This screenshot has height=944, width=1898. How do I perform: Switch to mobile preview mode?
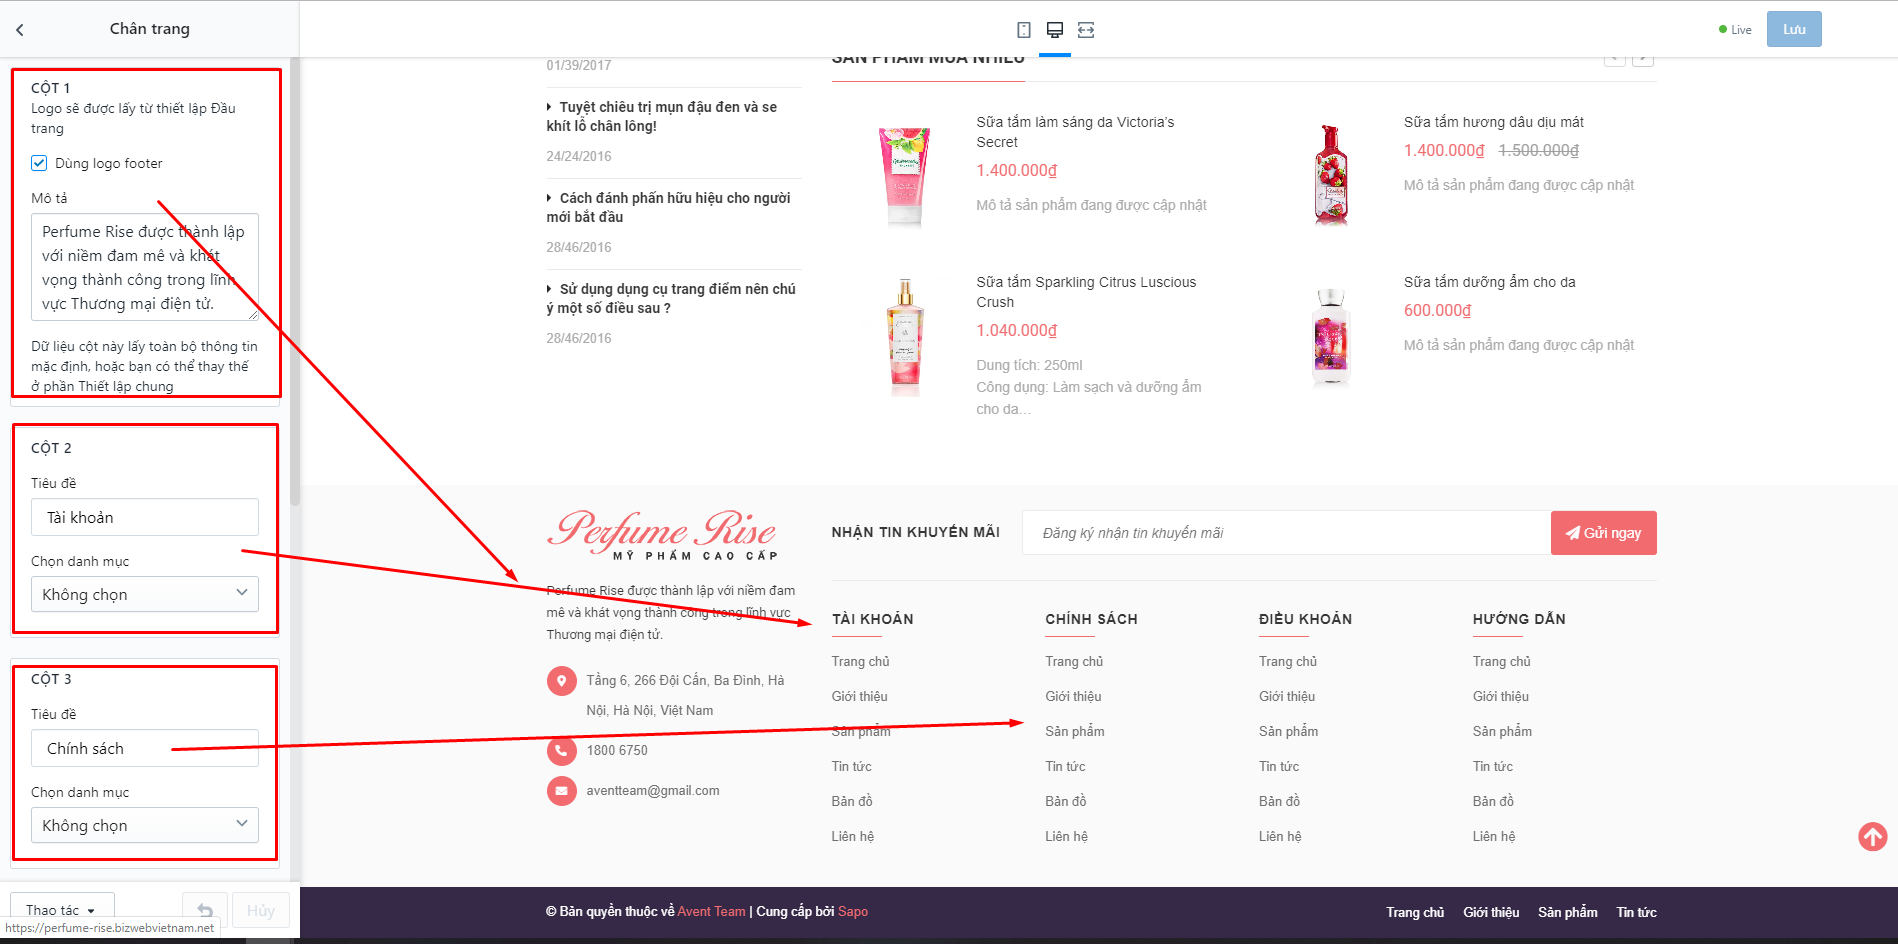(x=1024, y=30)
